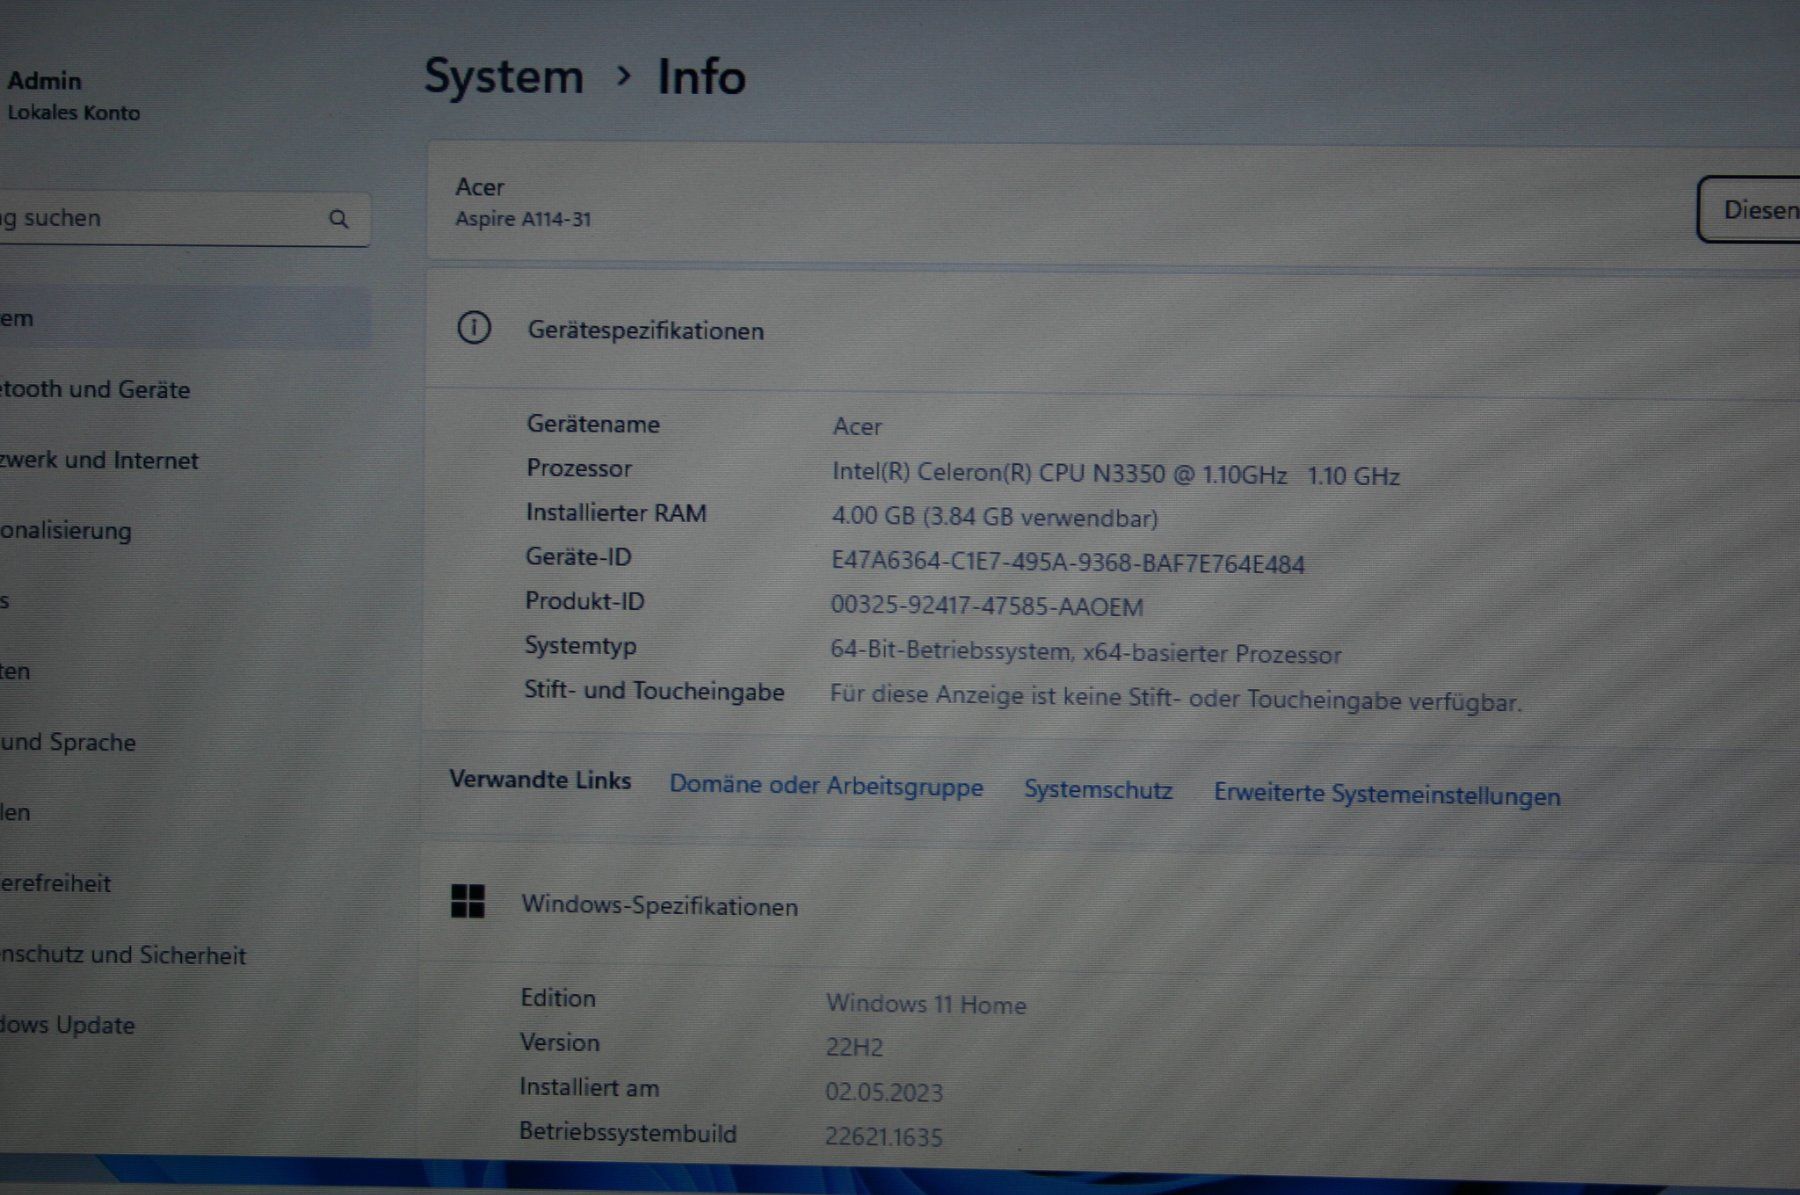The image size is (1800, 1195).
Task: Open the Admin local account profile
Action: (x=72, y=95)
